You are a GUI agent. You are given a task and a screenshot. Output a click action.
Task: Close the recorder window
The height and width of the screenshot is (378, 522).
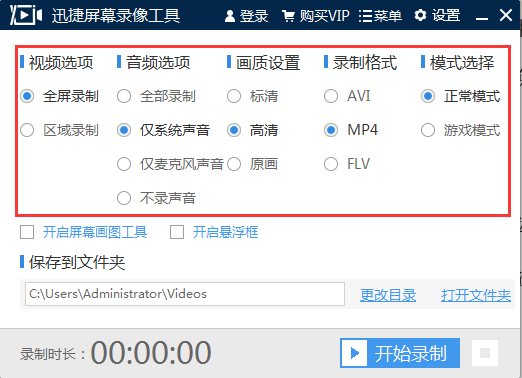click(506, 15)
